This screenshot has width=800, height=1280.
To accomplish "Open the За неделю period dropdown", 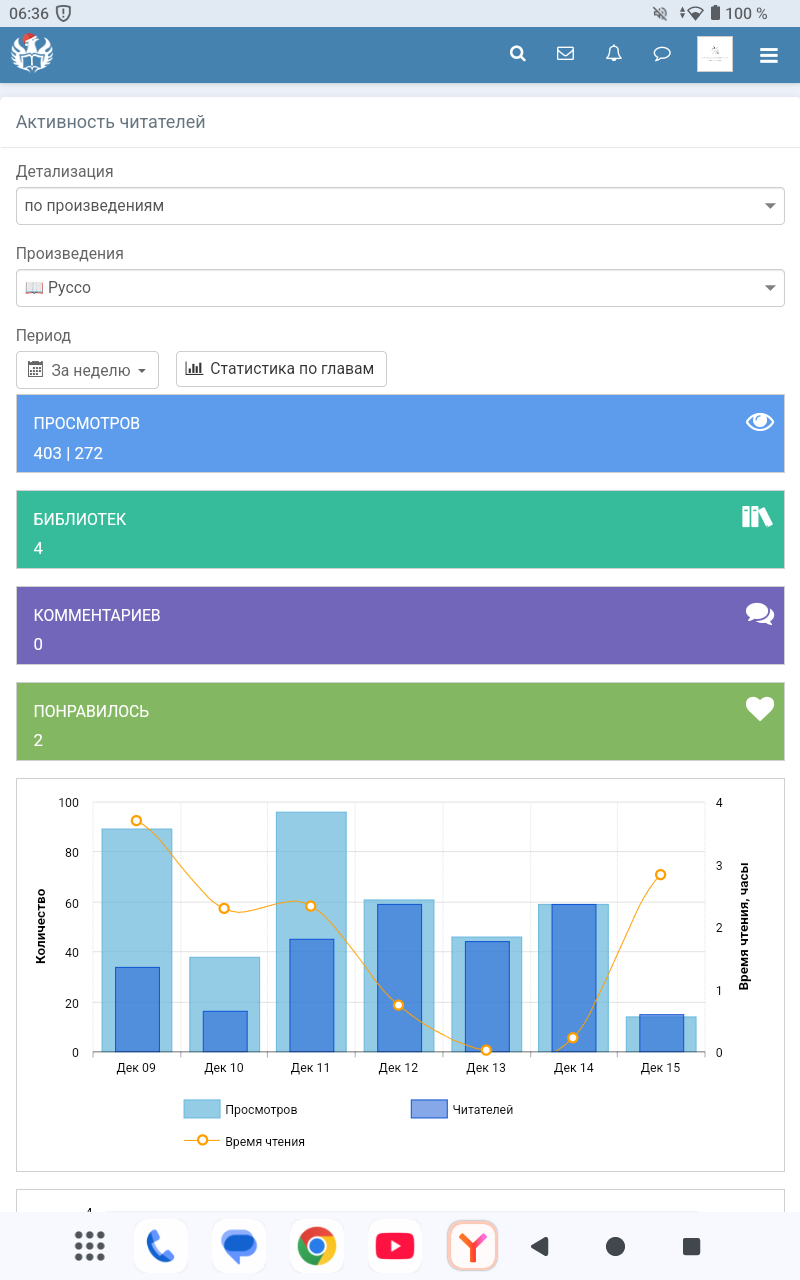I will point(88,369).
